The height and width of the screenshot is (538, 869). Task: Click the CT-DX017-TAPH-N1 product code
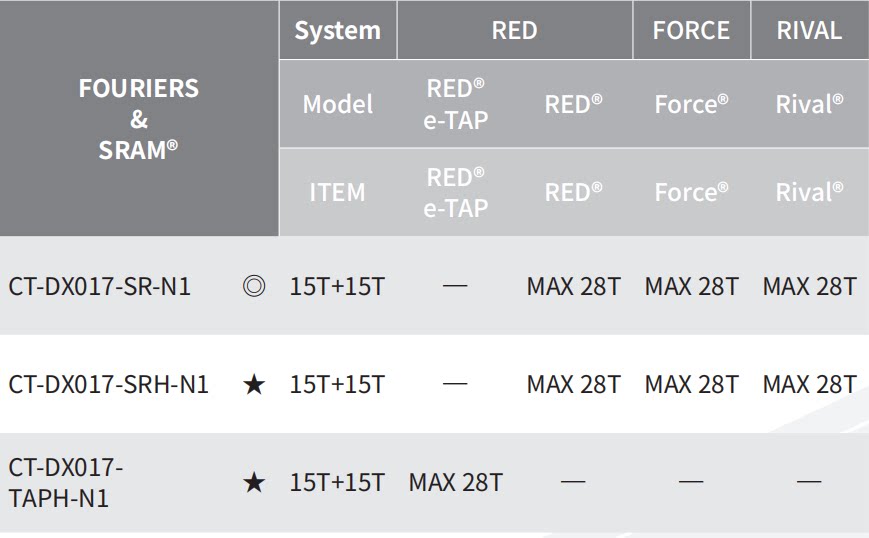point(66,482)
